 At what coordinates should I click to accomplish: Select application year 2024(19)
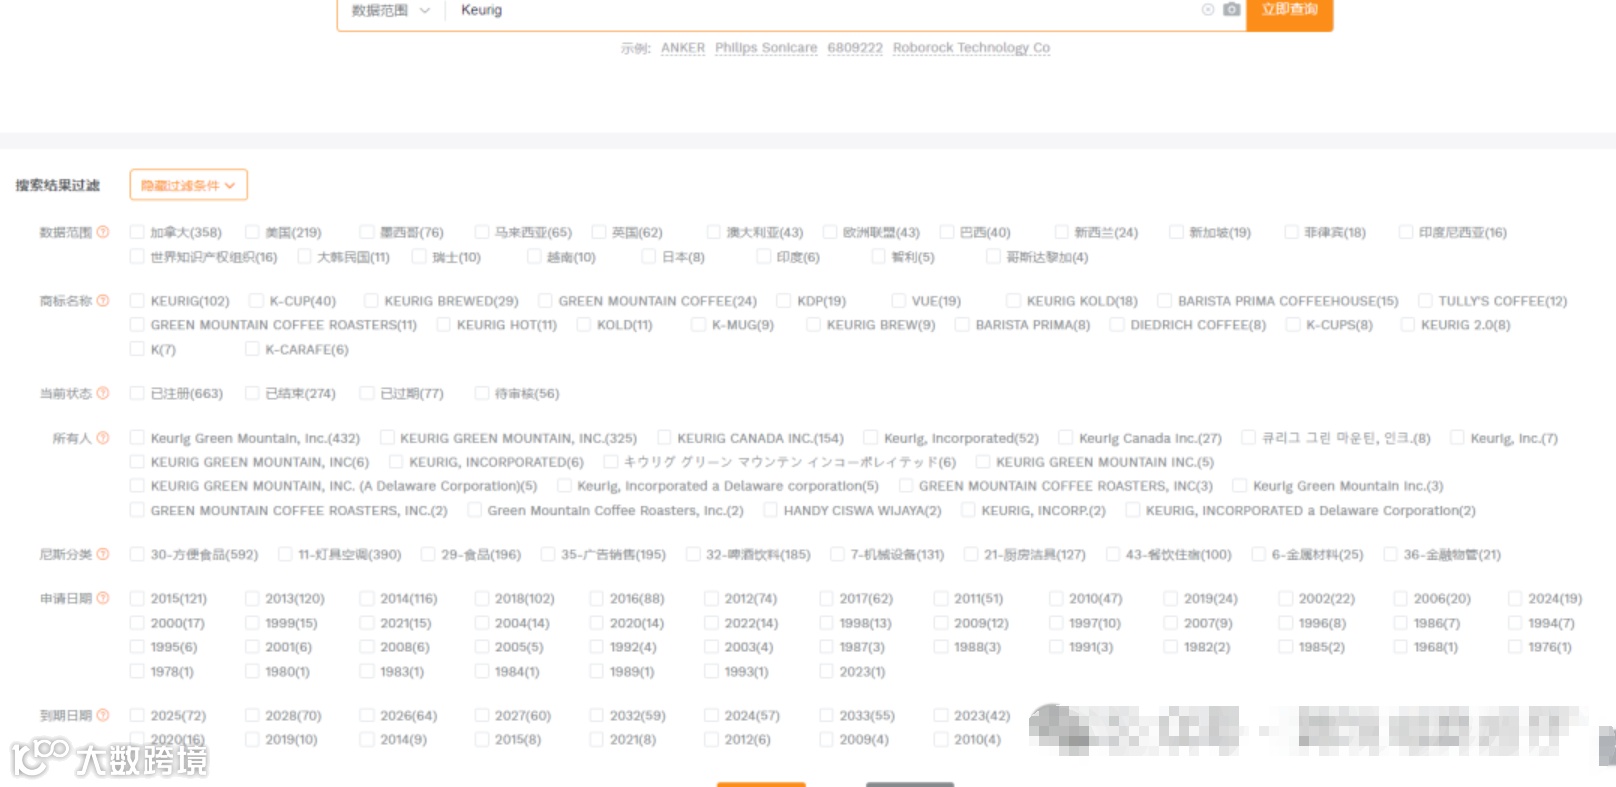pyautogui.click(x=1515, y=599)
